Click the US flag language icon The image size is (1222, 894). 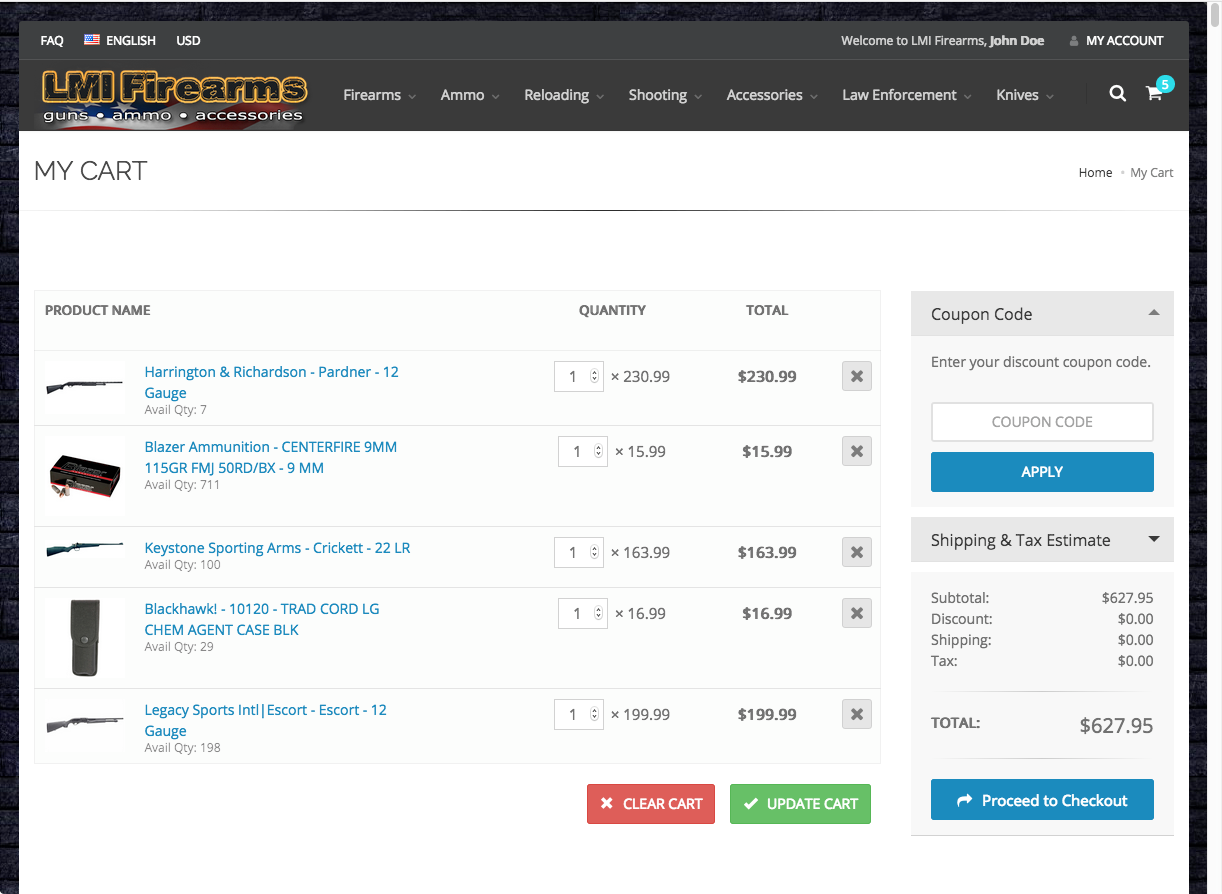click(x=92, y=40)
